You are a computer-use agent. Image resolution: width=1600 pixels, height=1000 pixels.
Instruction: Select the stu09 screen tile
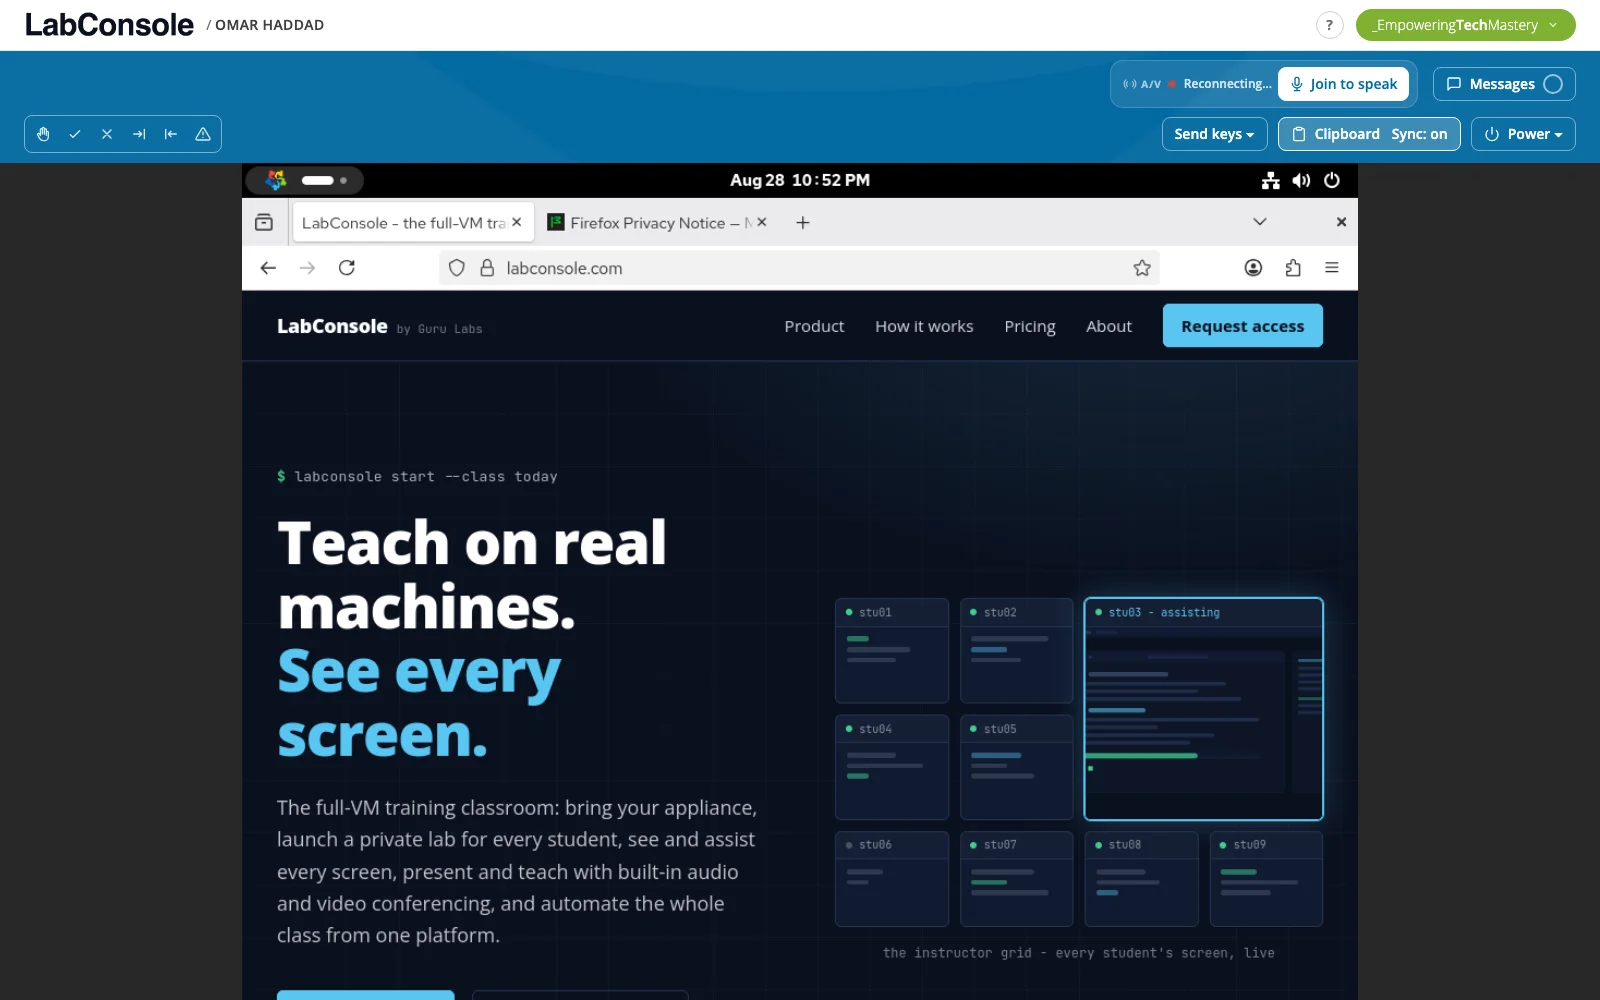[x=1266, y=879]
